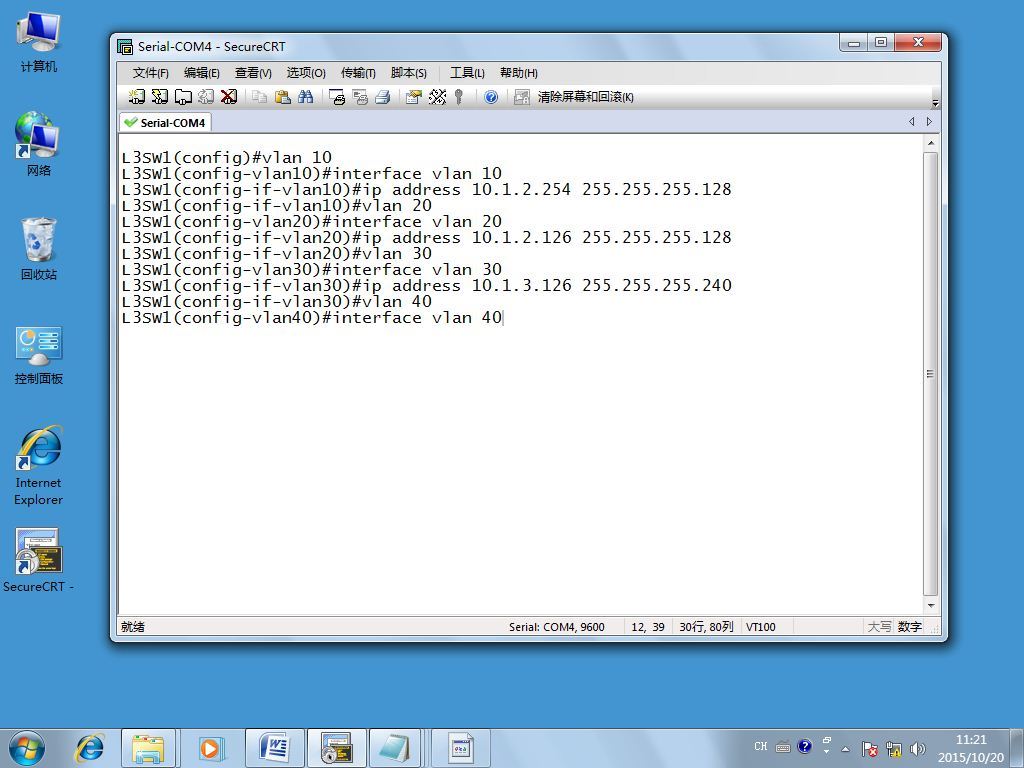The image size is (1024, 768).
Task: Show hidden tray icons arrow
Action: 845,749
